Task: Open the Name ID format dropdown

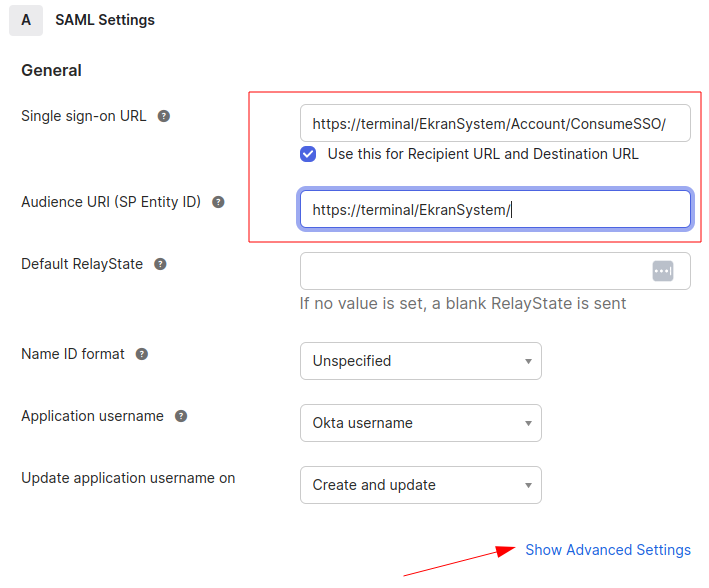Action: tap(420, 361)
